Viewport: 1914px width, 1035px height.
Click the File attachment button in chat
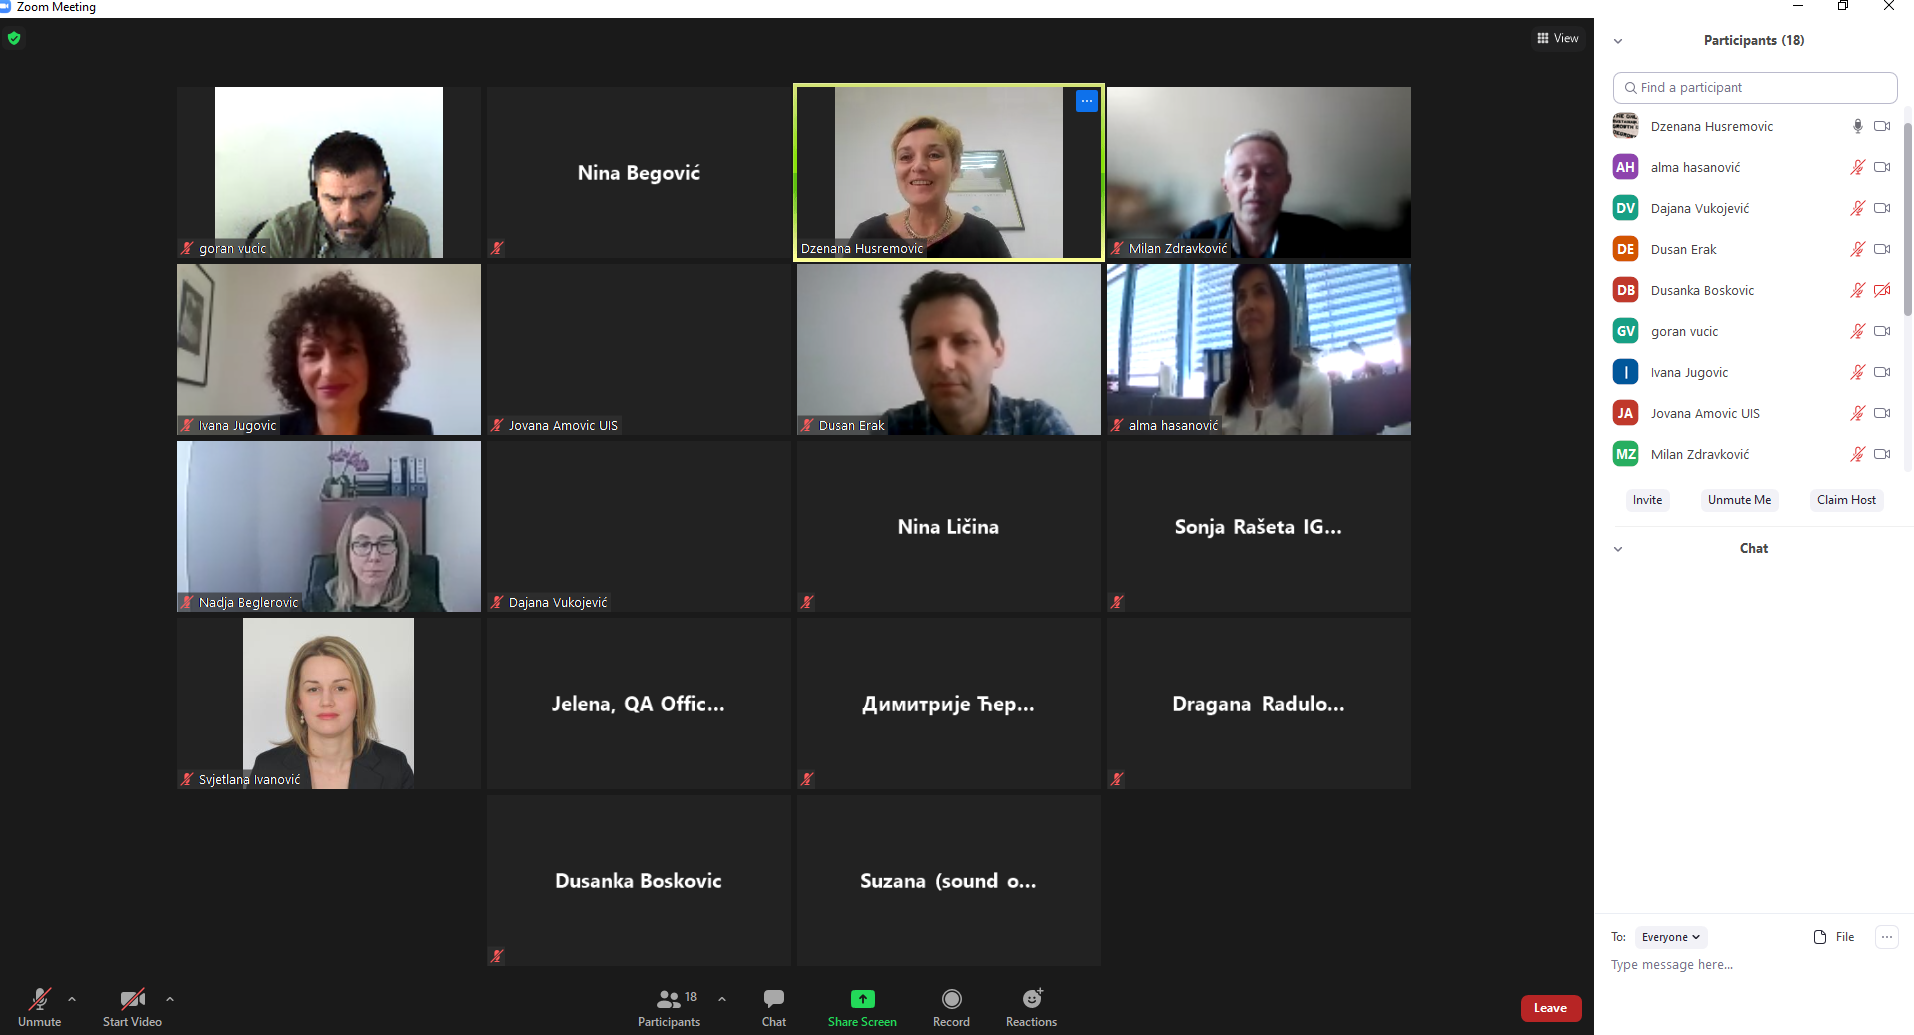(1834, 937)
